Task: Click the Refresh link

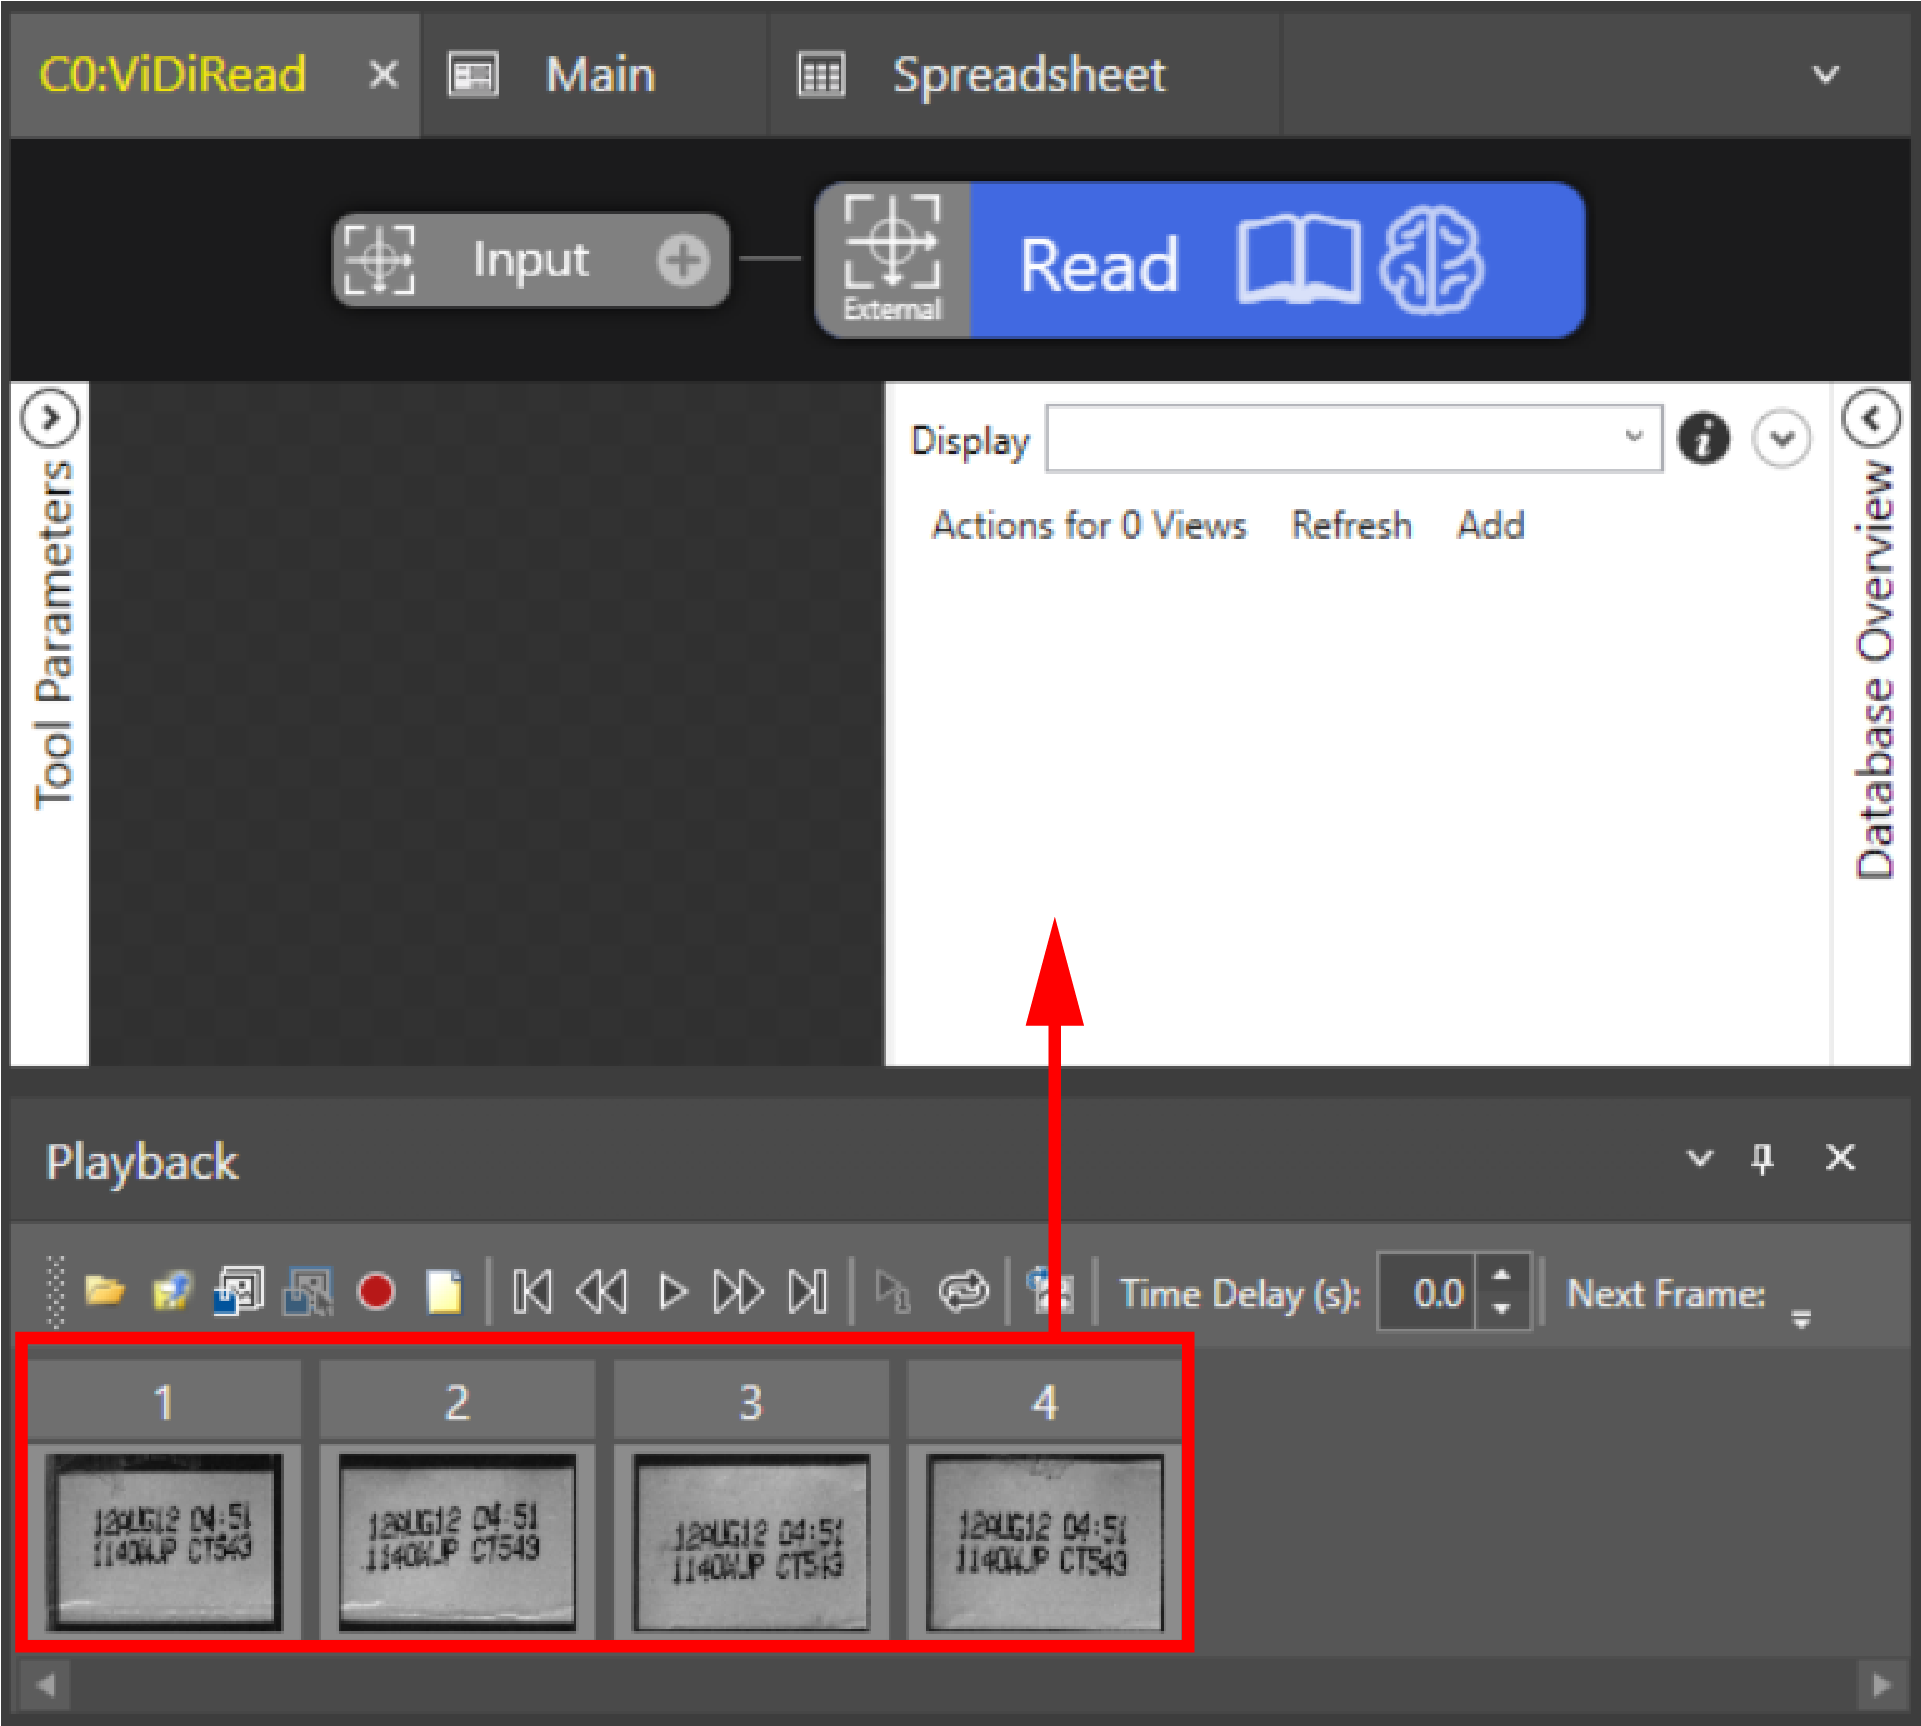Action: [1351, 525]
